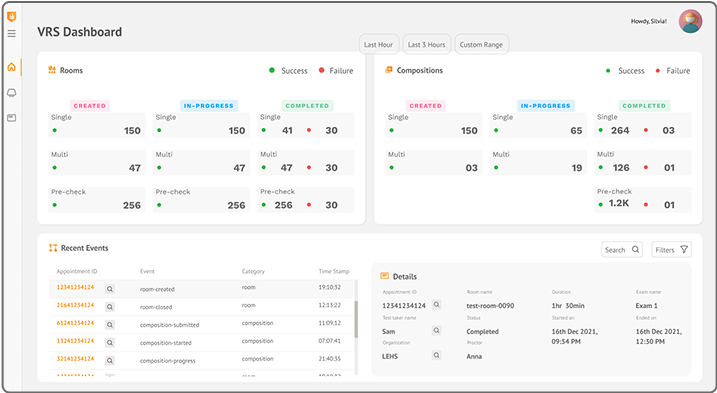Open the hamburger menu in sidebar
This screenshot has height=393, width=717.
click(x=12, y=33)
